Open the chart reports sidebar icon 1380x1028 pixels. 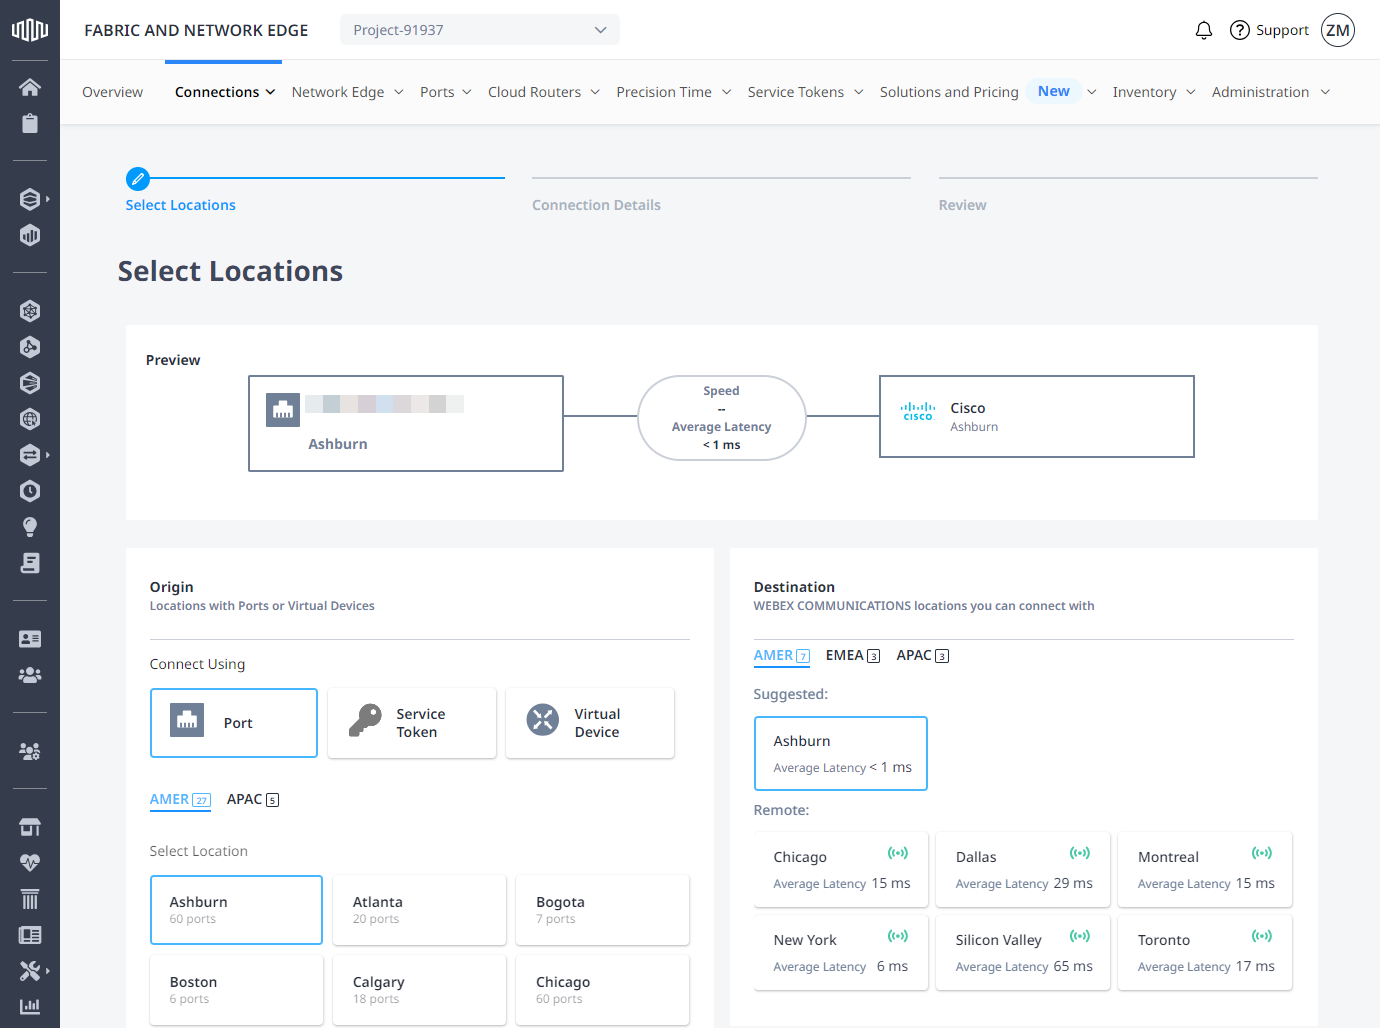(30, 1006)
